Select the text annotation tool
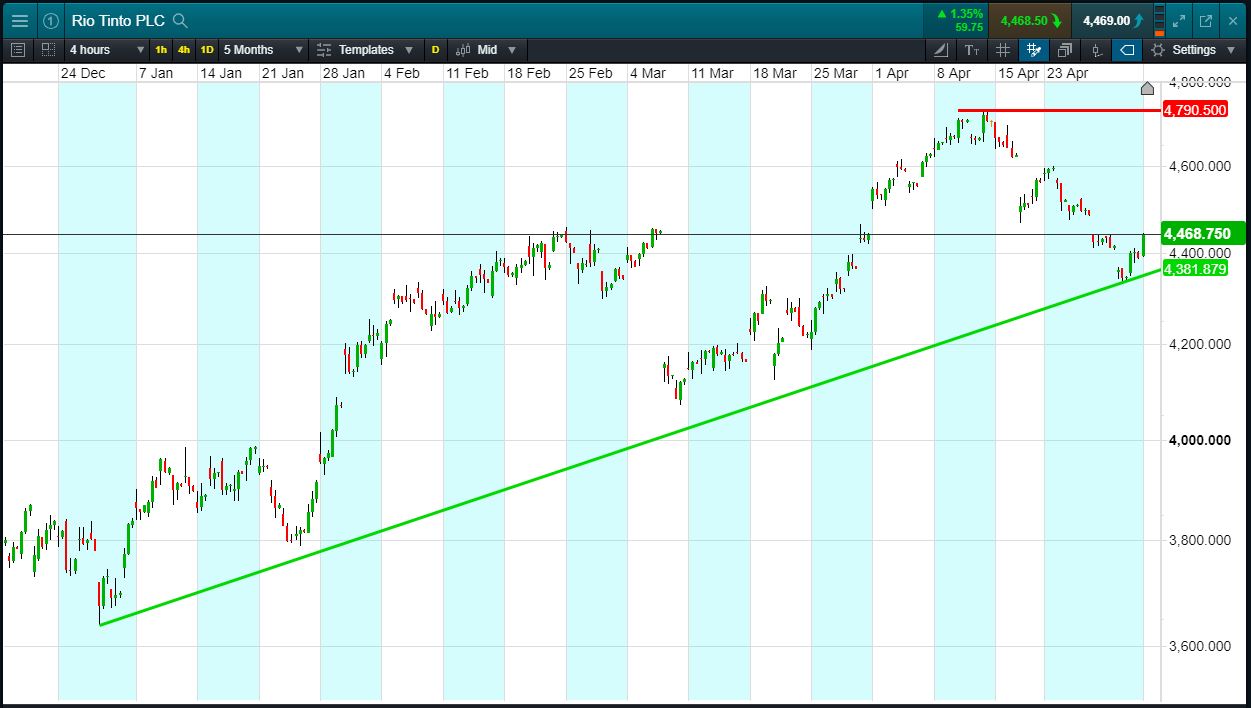The height and width of the screenshot is (708, 1251). (972, 50)
